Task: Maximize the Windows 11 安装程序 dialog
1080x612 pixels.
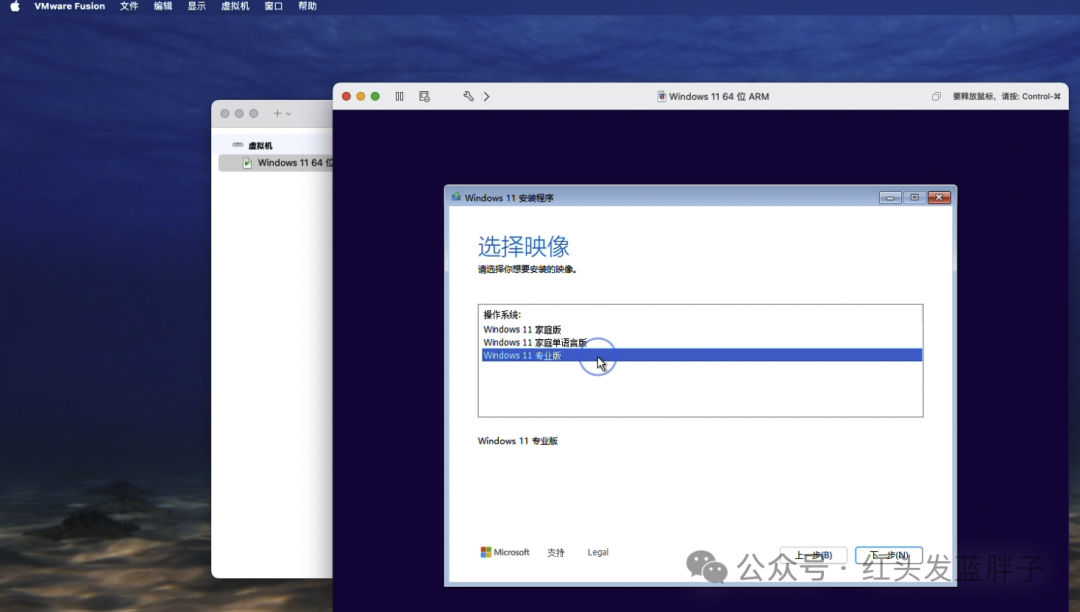Action: pos(914,198)
